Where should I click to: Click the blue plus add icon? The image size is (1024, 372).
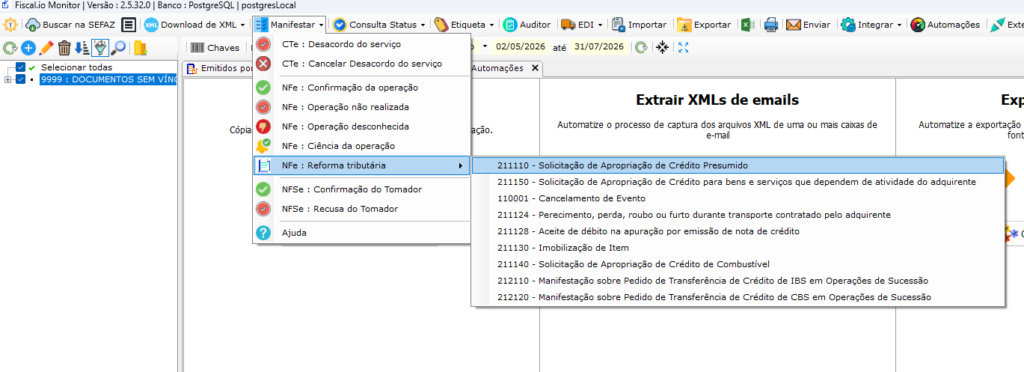[28, 48]
